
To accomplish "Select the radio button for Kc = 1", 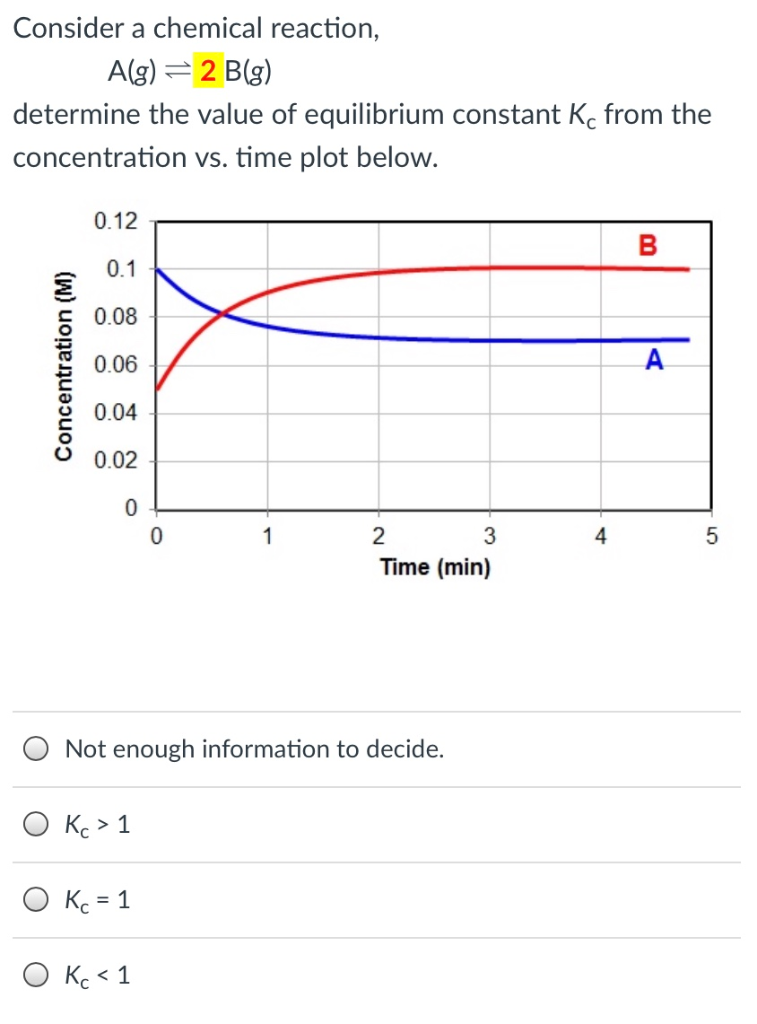I will [34, 899].
